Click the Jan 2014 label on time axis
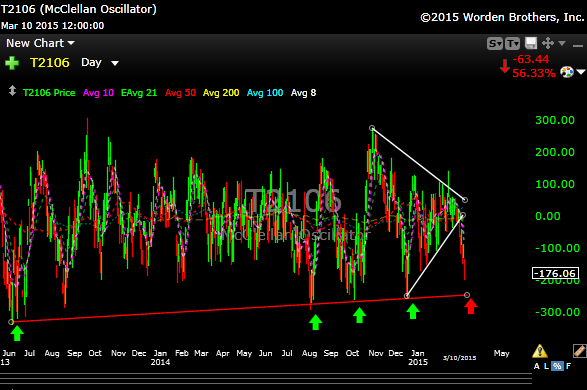587x390 pixels. click(x=160, y=357)
